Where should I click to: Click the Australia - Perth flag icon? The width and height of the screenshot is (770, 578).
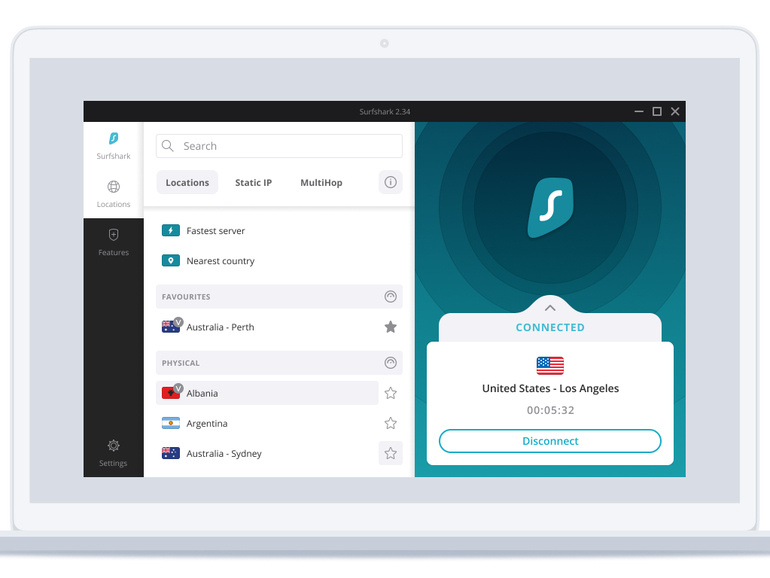[x=171, y=327]
